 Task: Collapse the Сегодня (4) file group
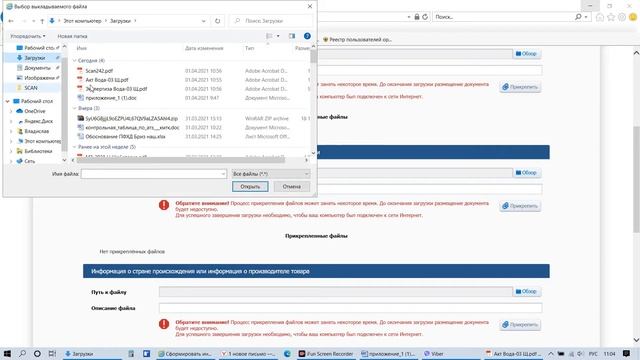tap(75, 60)
